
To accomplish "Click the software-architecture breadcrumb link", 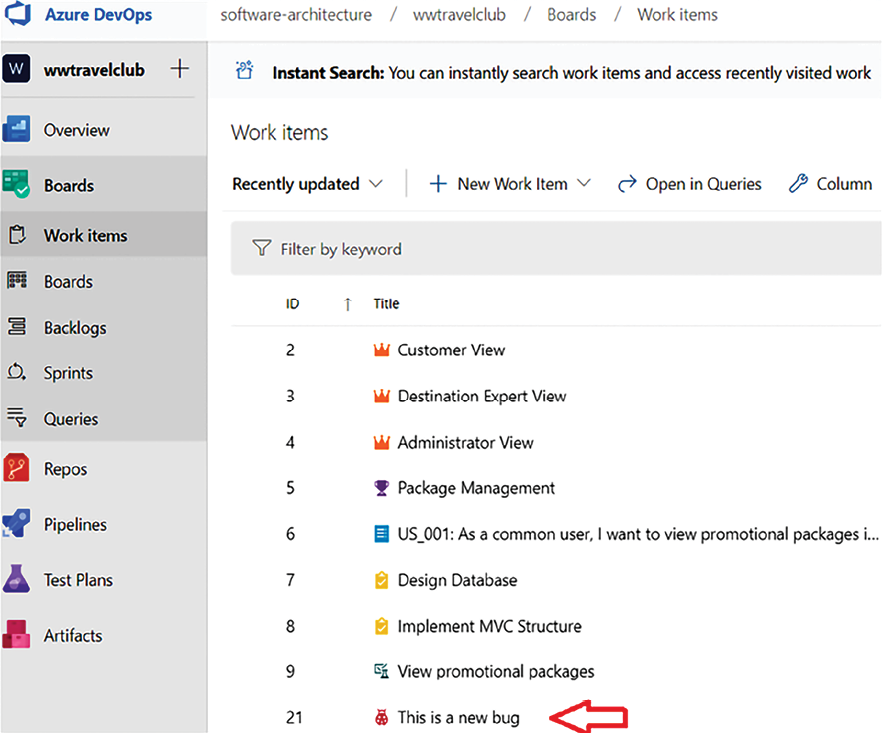I will tap(296, 15).
